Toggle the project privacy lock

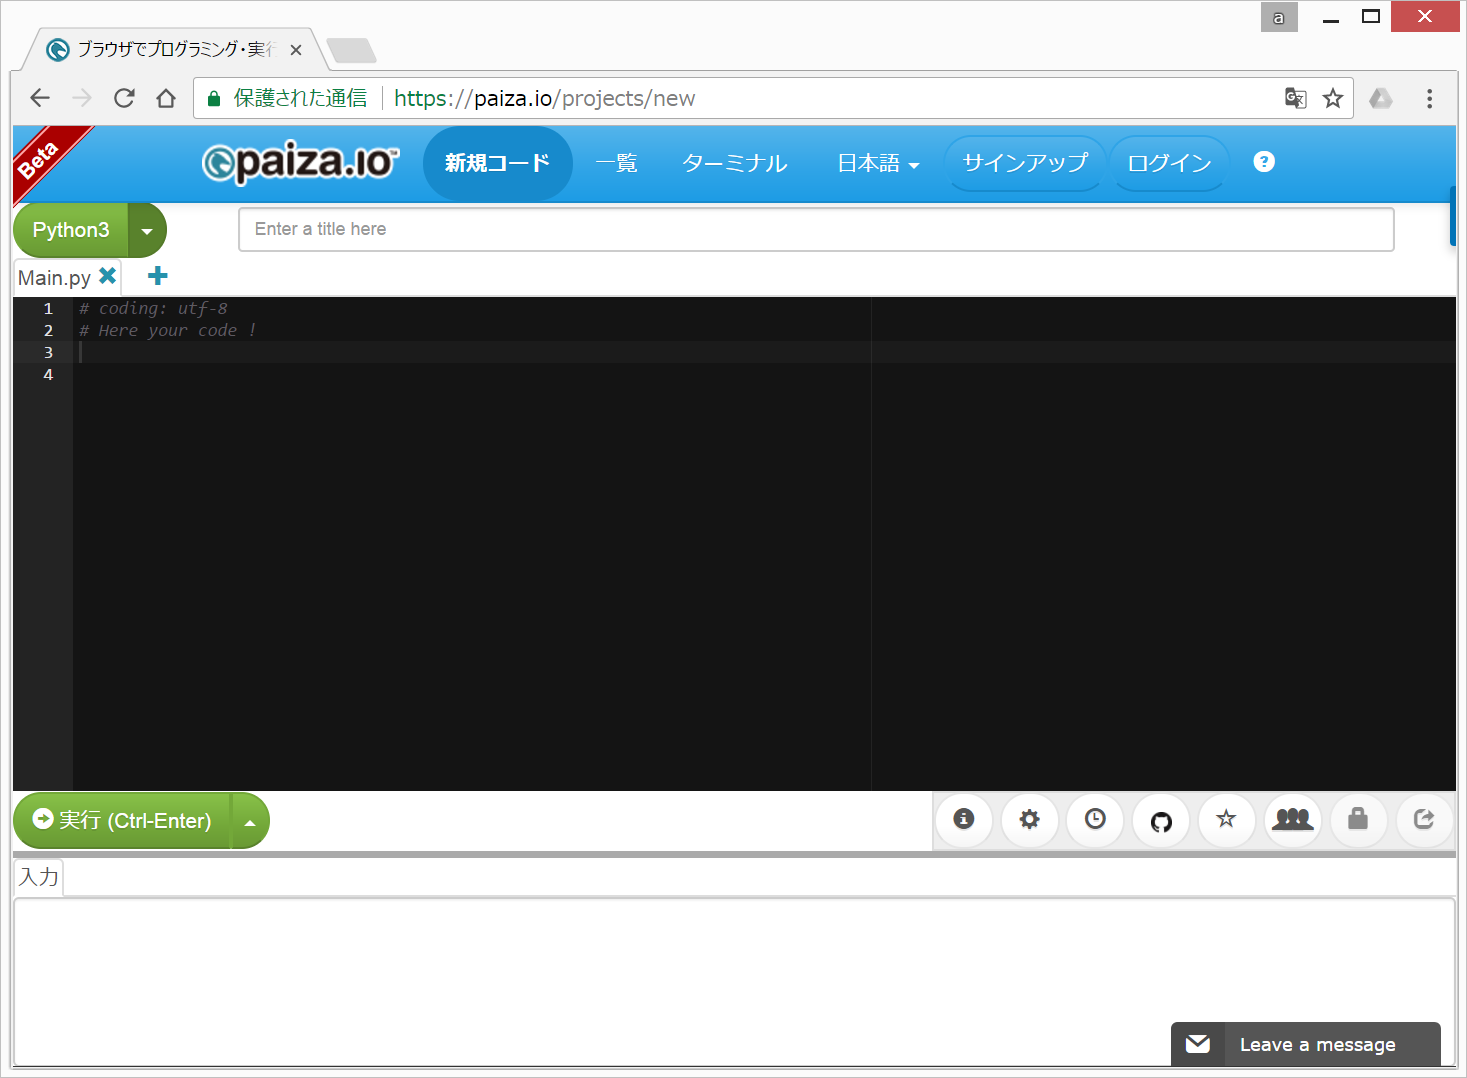1358,820
